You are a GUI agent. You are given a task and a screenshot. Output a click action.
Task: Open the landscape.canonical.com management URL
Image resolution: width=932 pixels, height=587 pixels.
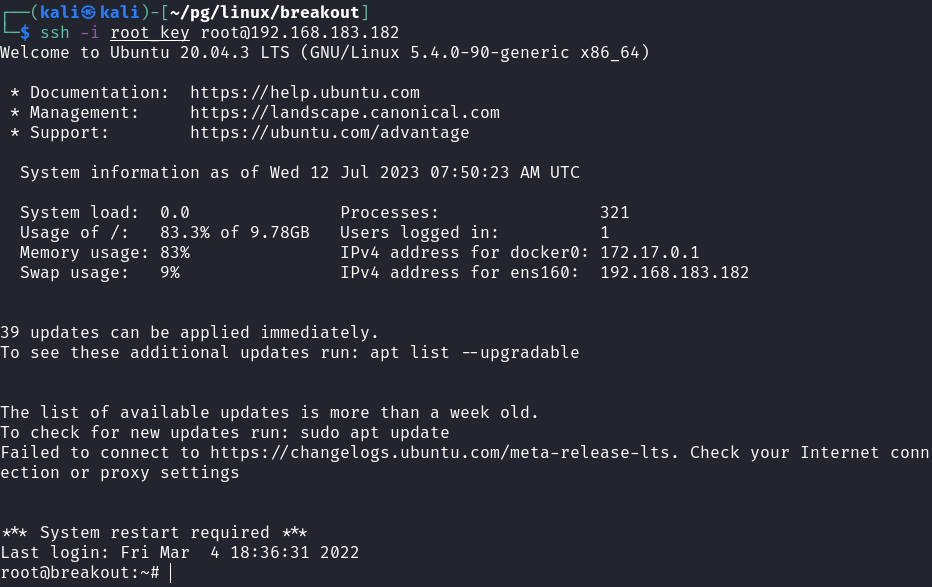[x=345, y=113]
